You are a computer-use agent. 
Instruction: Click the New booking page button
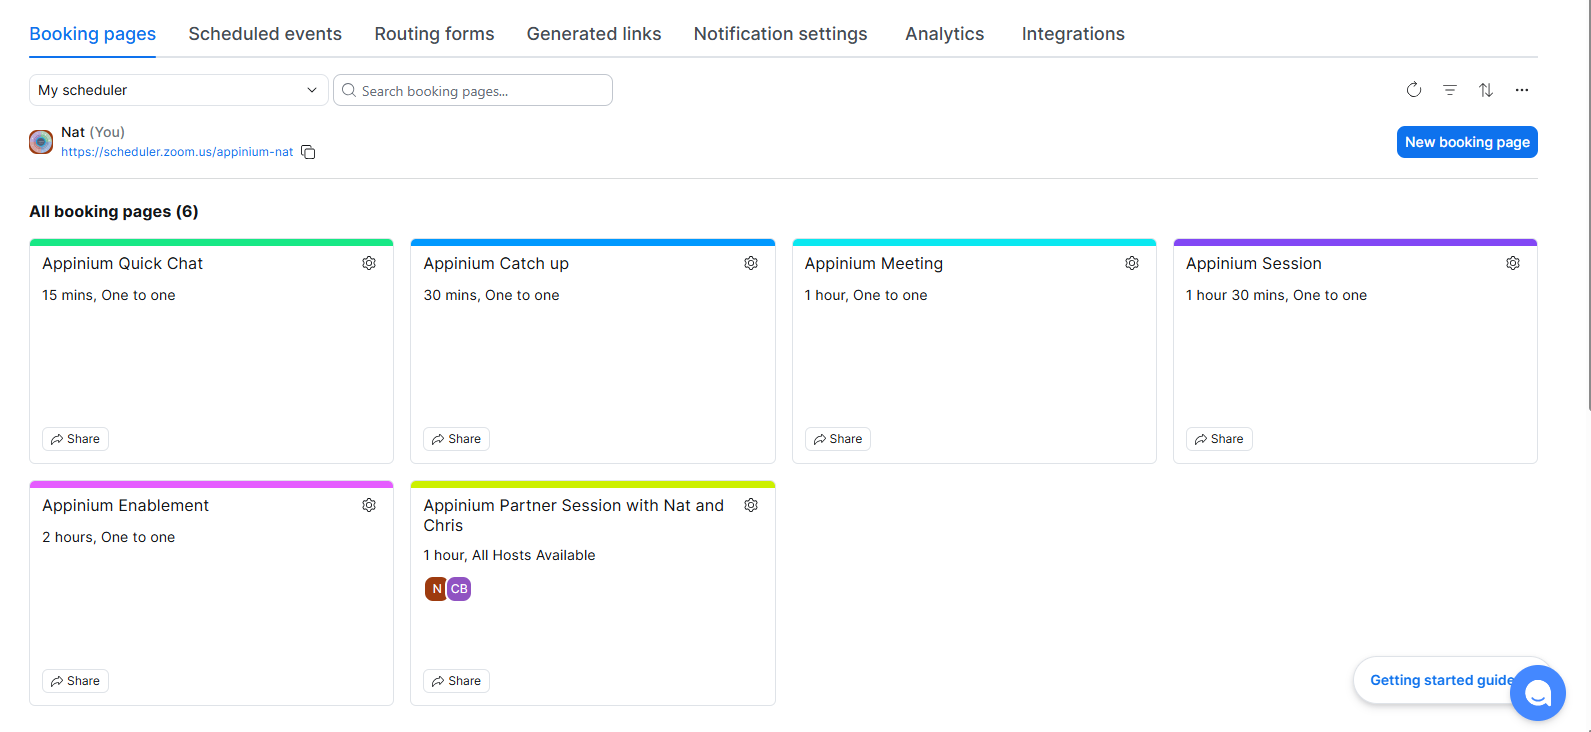click(1466, 142)
